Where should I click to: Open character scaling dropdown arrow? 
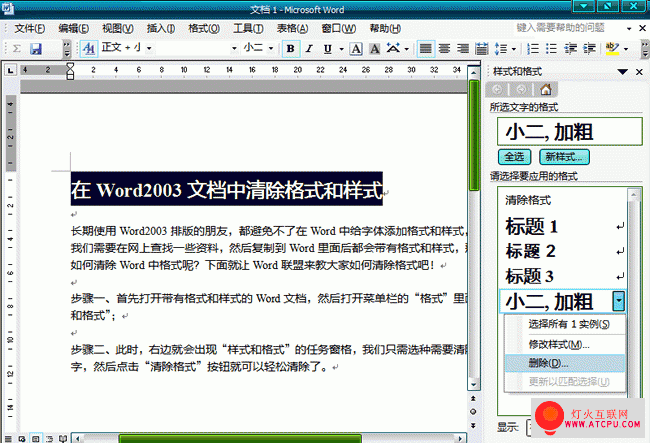coord(406,49)
